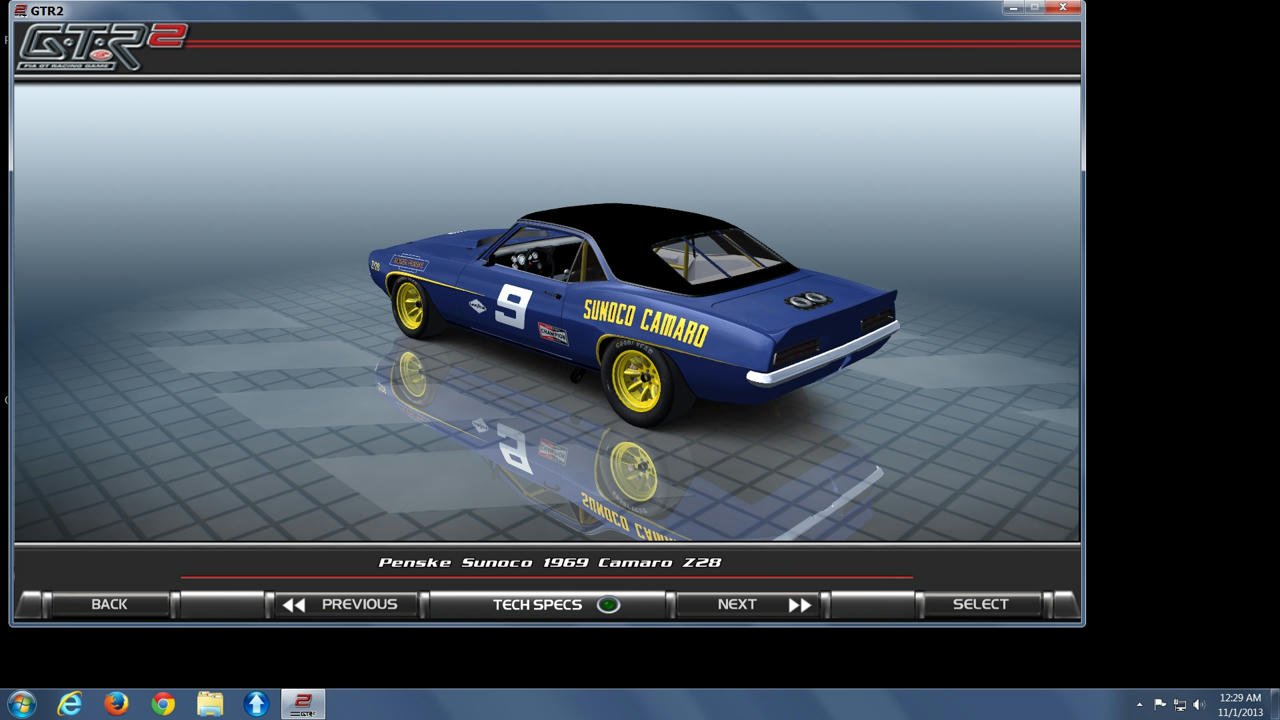This screenshot has width=1280, height=720.
Task: Open Windows Explorer folder icon
Action: click(210, 704)
